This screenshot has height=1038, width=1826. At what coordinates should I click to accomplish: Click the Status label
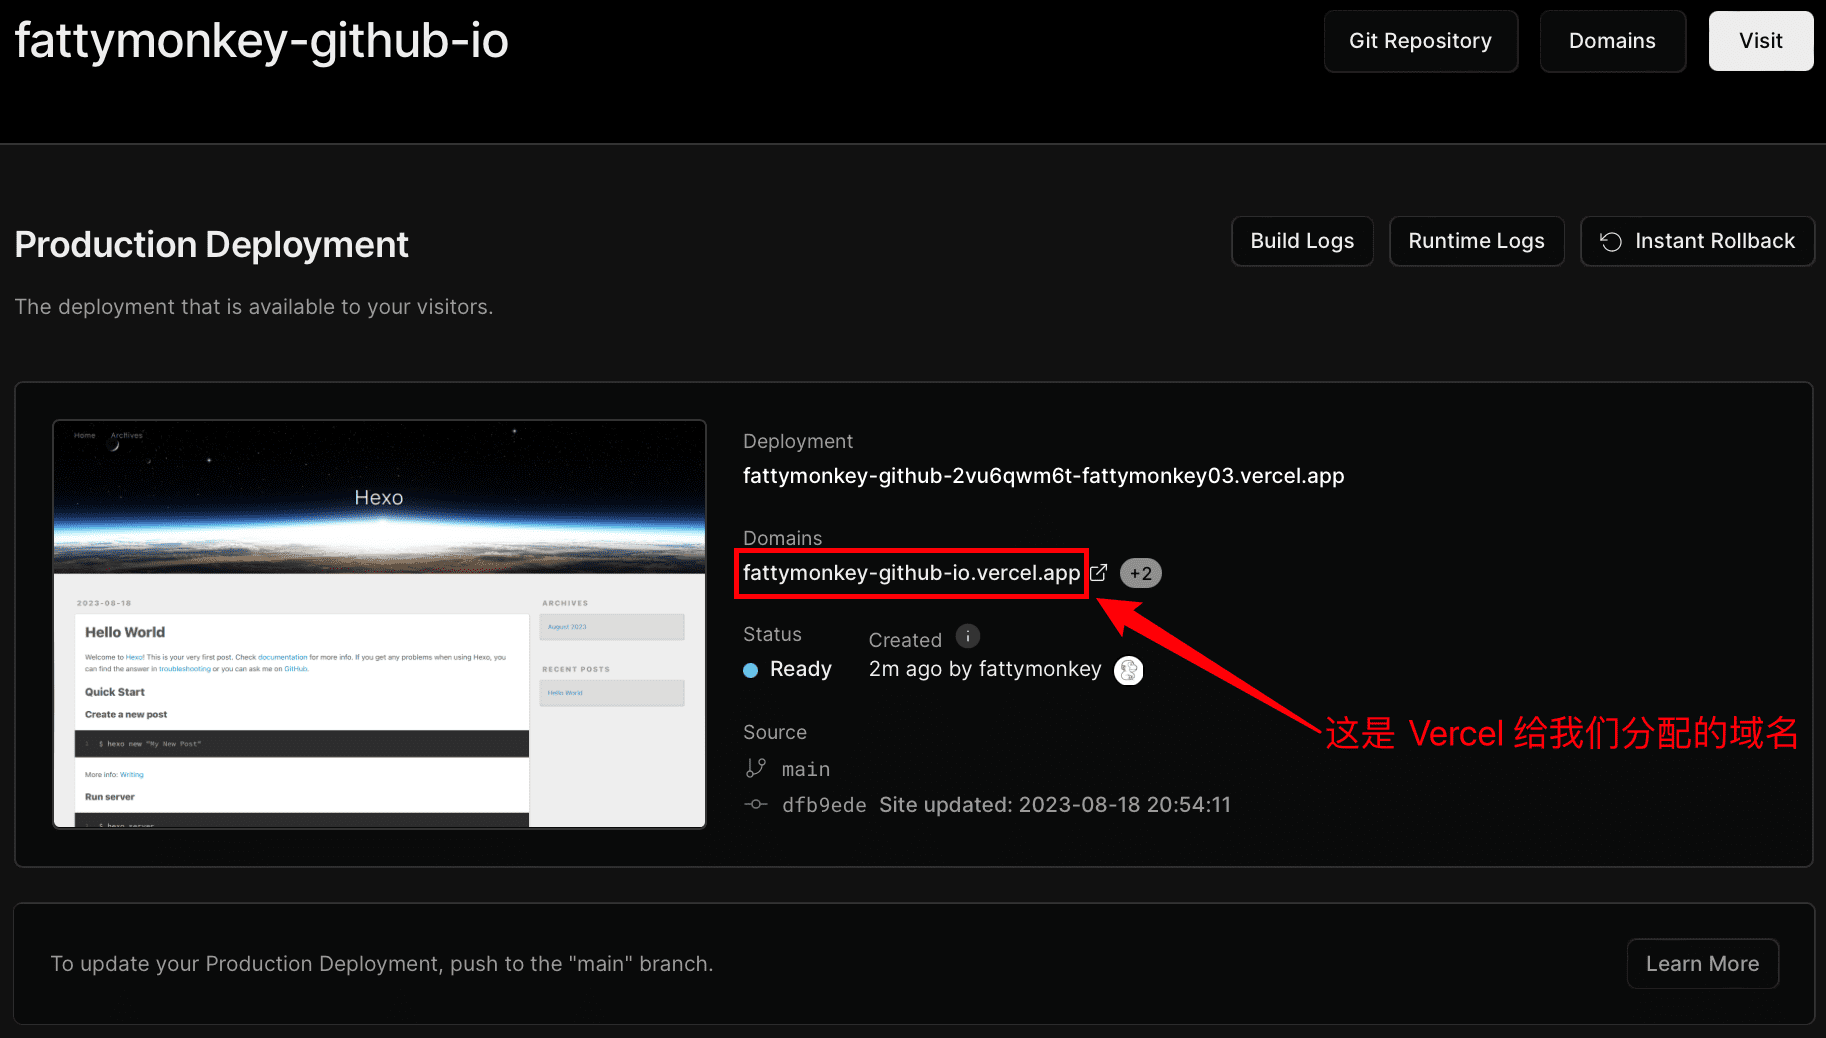coord(772,634)
